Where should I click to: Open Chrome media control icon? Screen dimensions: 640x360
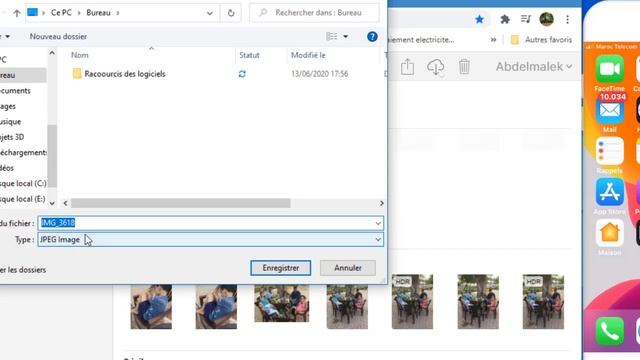526,19
